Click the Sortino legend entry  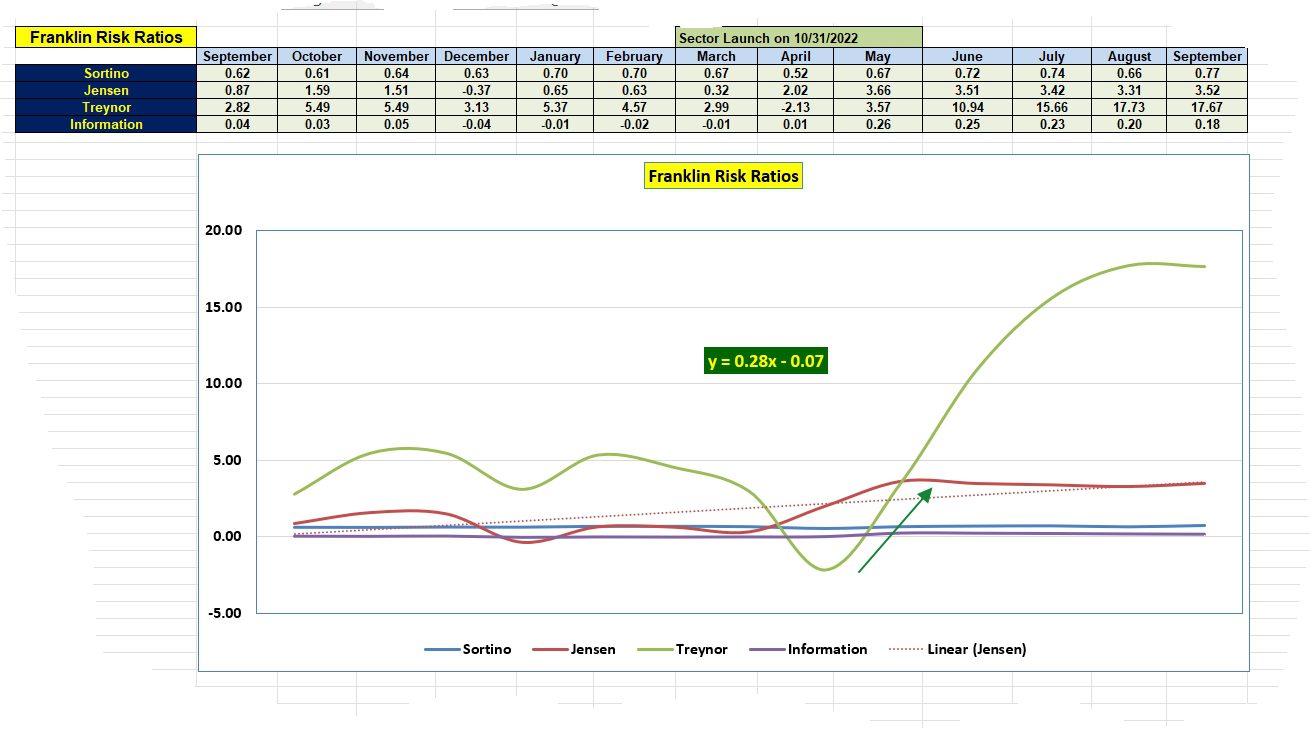pos(485,649)
